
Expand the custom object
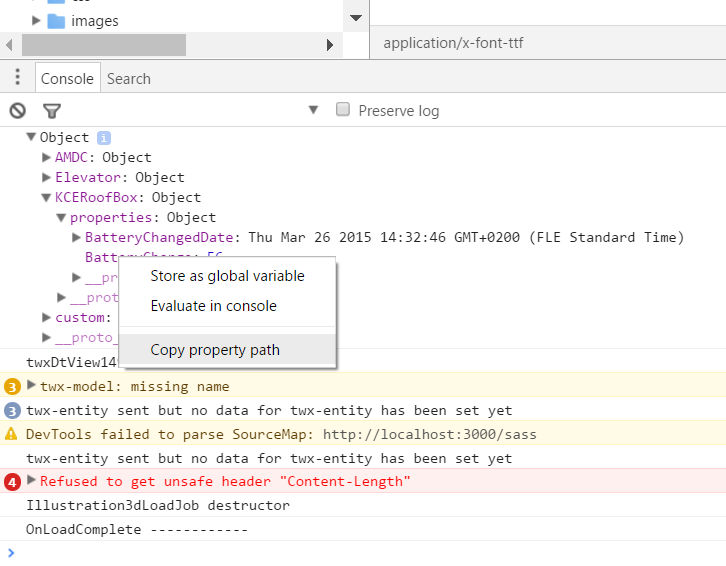tap(46, 317)
